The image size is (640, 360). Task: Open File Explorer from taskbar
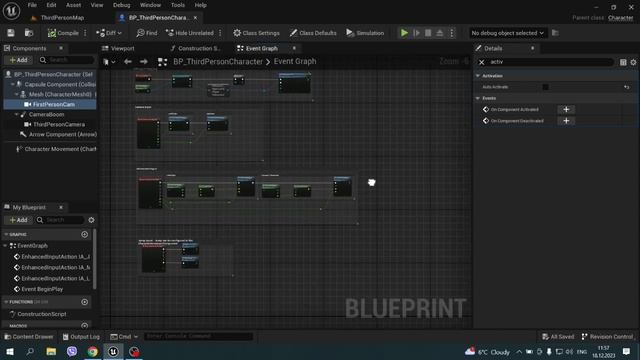point(51,351)
